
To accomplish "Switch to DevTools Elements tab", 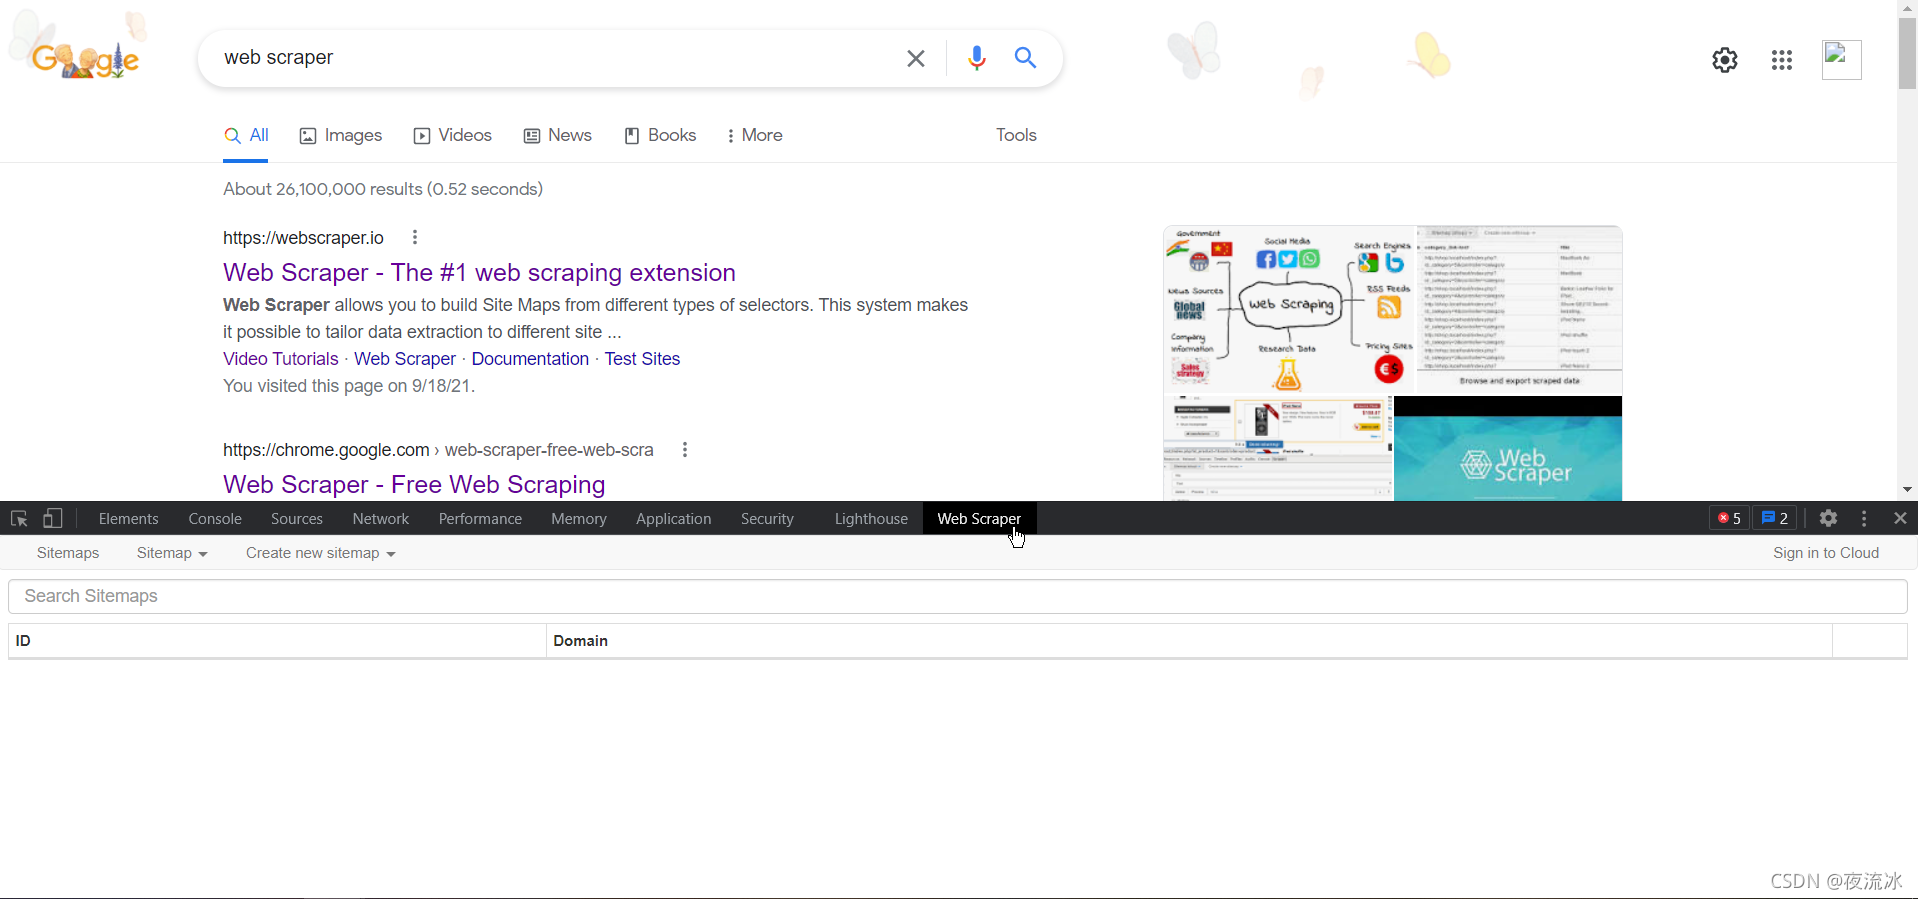I will [128, 518].
